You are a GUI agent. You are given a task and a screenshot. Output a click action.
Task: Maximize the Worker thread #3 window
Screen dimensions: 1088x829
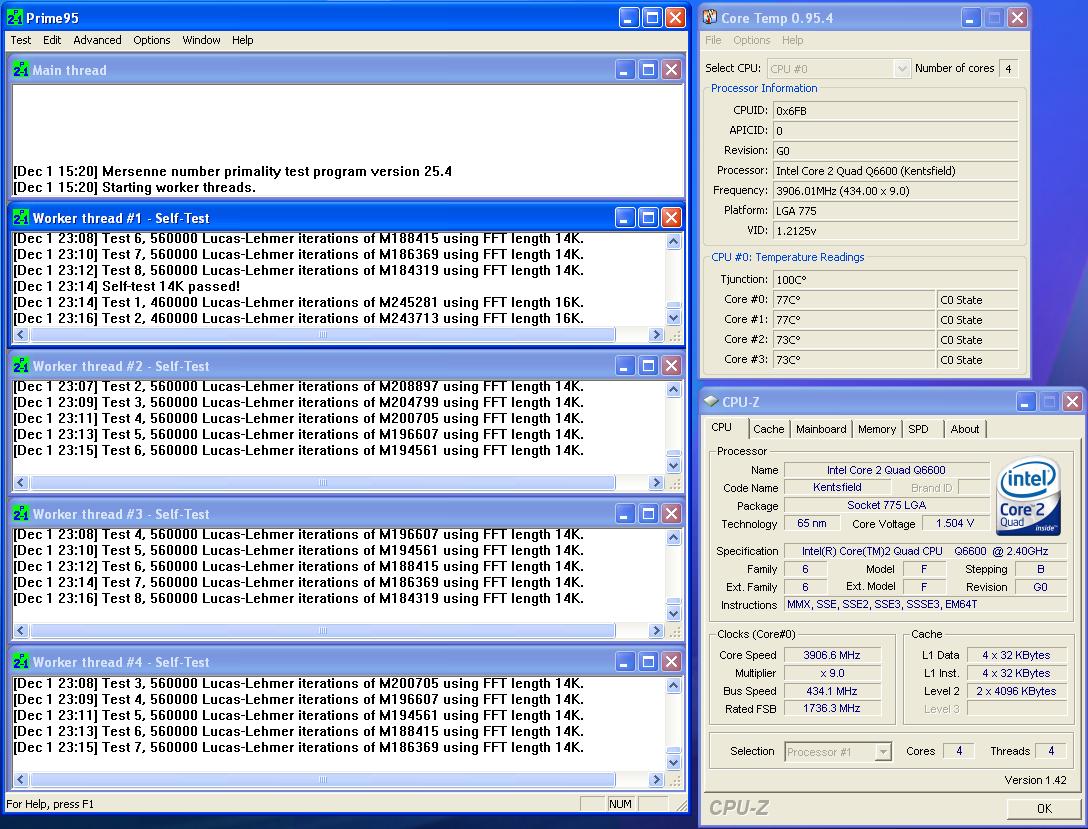click(x=648, y=514)
